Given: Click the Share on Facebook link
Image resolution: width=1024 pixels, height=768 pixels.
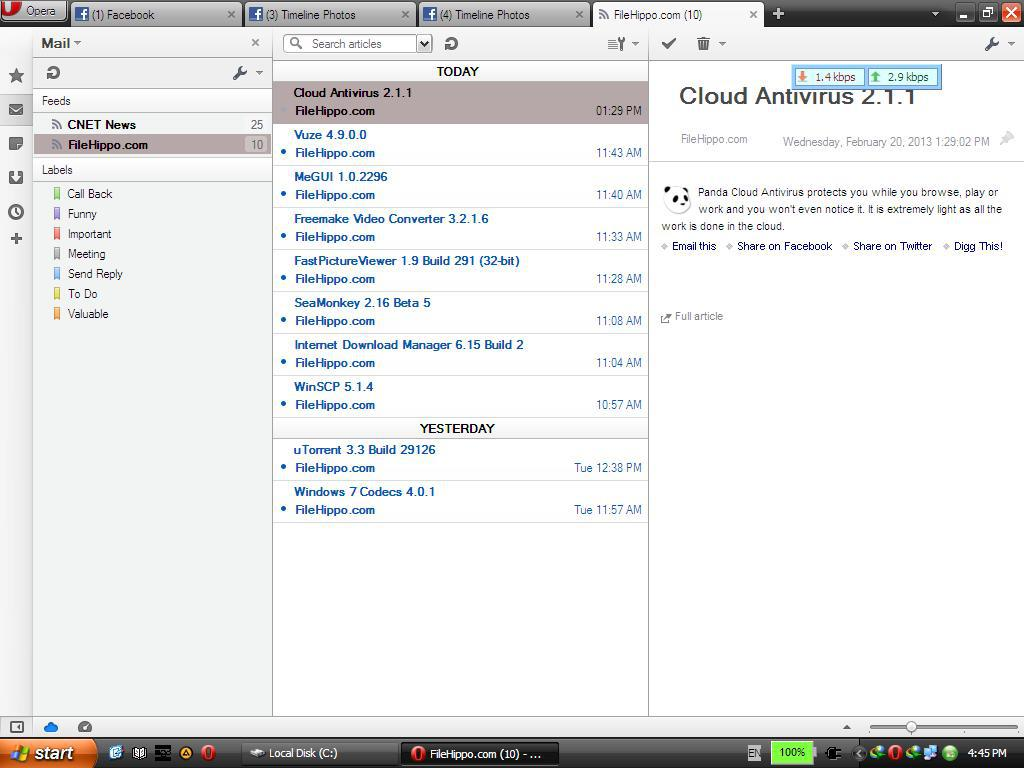Looking at the screenshot, I should 784,246.
